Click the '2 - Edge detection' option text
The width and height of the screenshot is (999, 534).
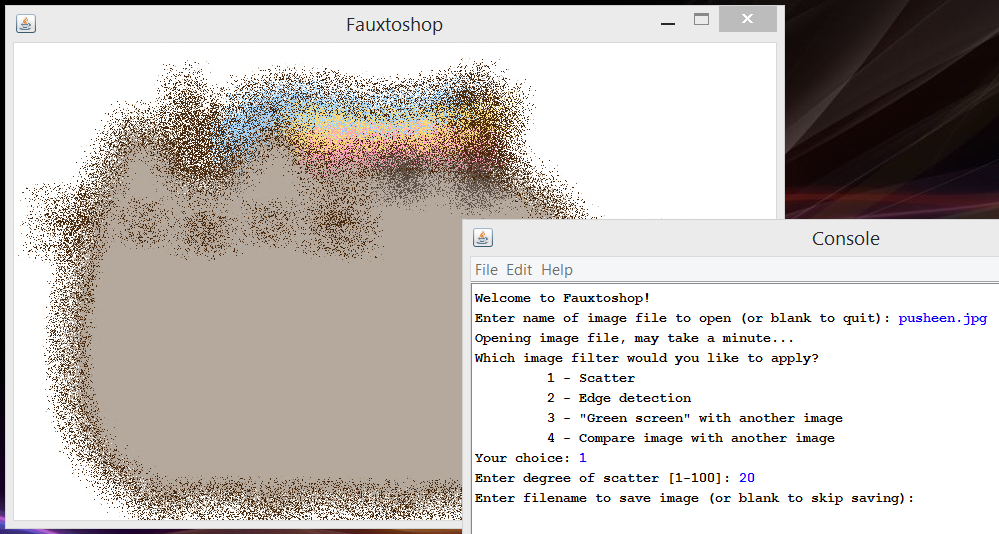coord(619,398)
